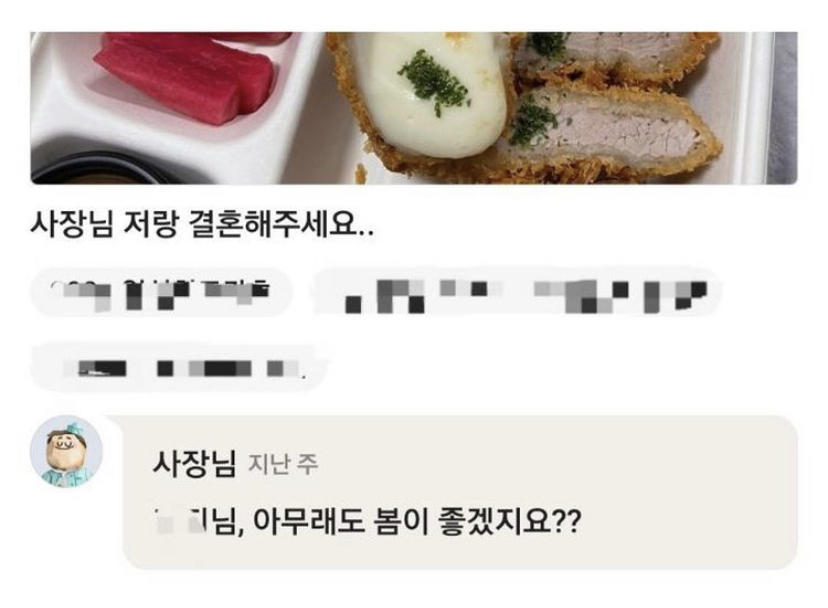The image size is (828, 608).
Task: Click the 사장님 name in the reply
Action: pyautogui.click(x=194, y=464)
